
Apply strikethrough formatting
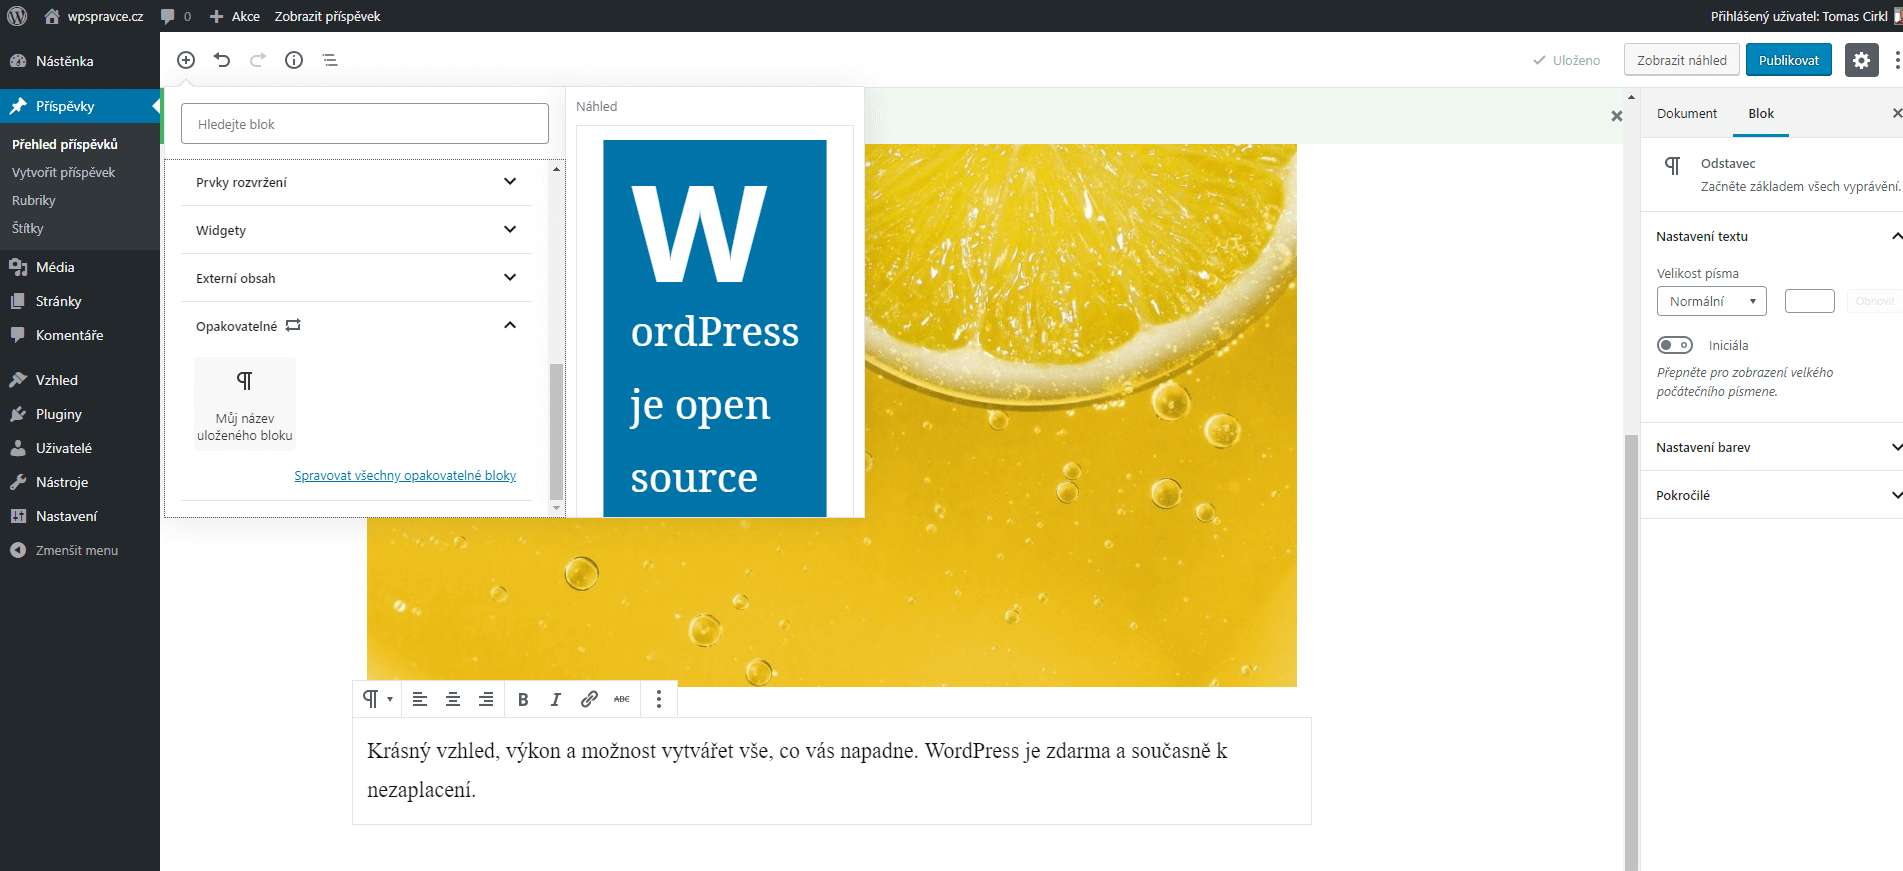pos(622,699)
